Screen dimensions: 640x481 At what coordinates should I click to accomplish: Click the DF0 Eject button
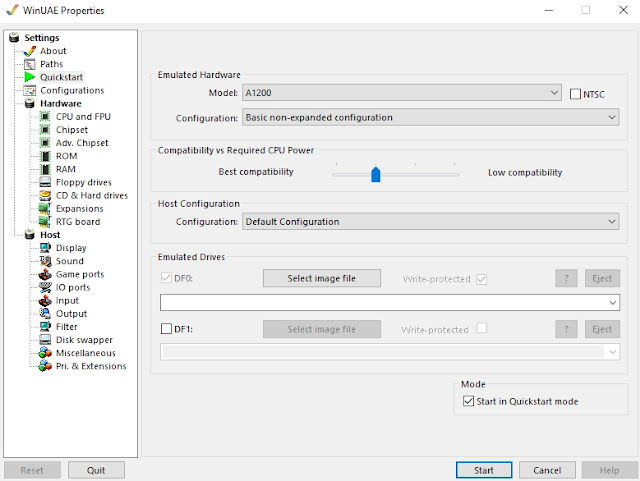click(602, 278)
